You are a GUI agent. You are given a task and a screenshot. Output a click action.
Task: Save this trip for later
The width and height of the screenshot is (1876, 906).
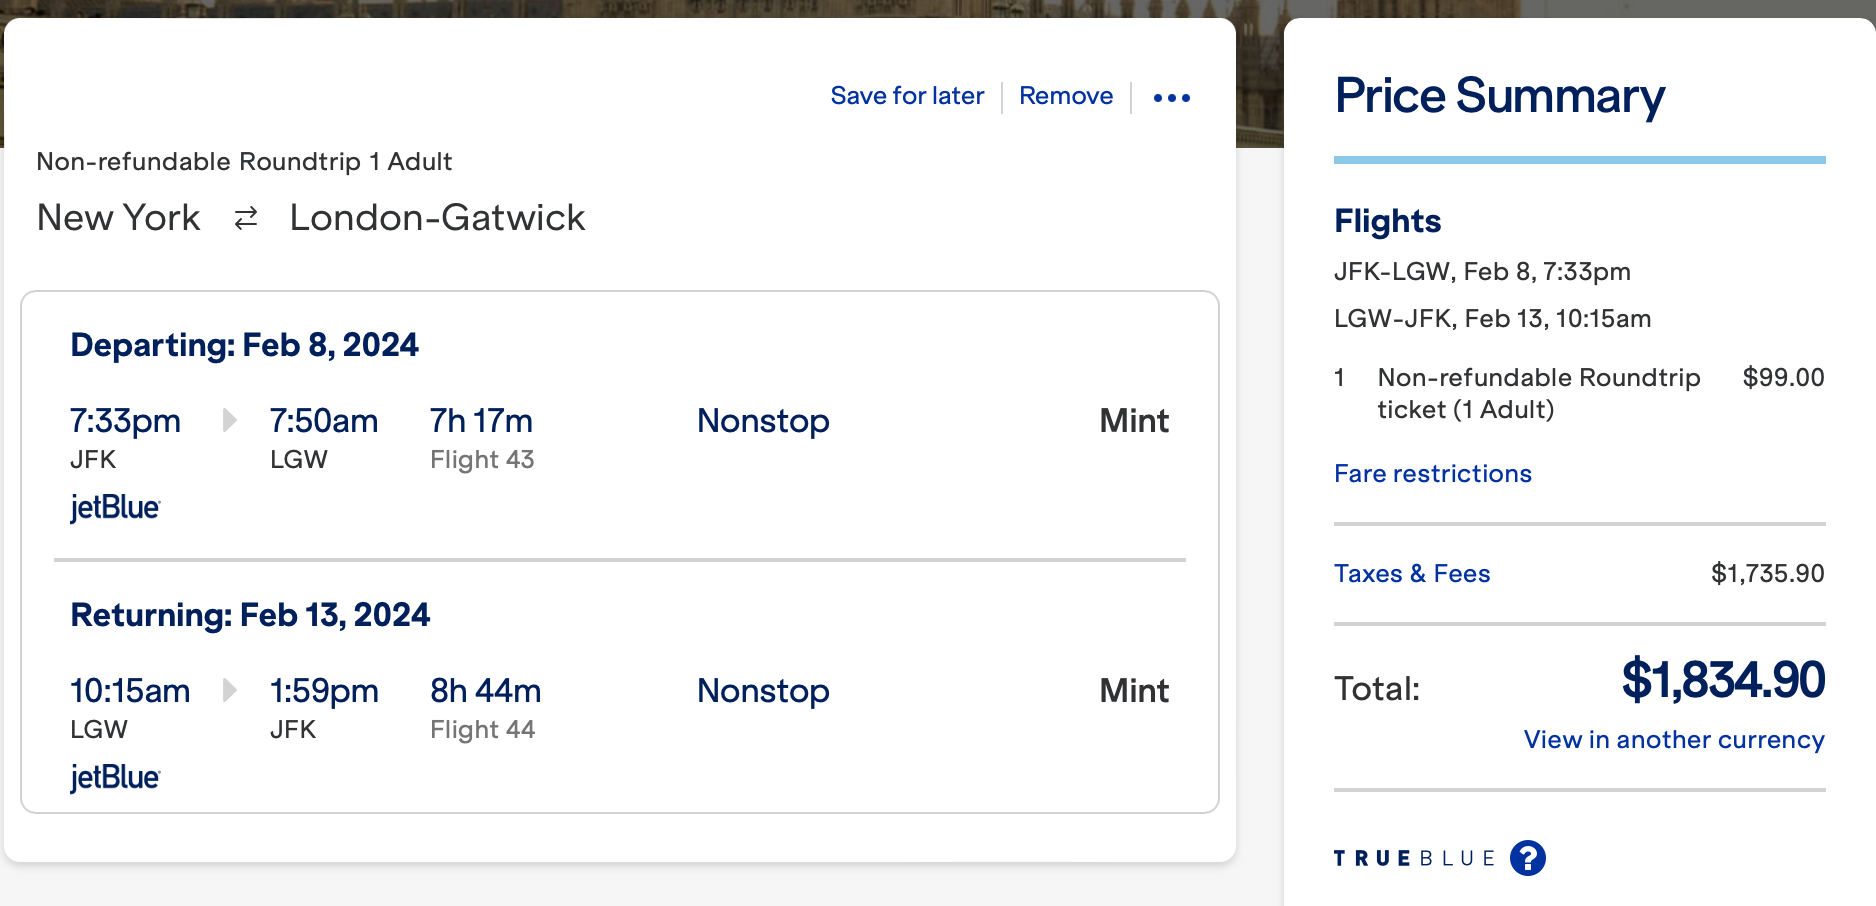907,96
